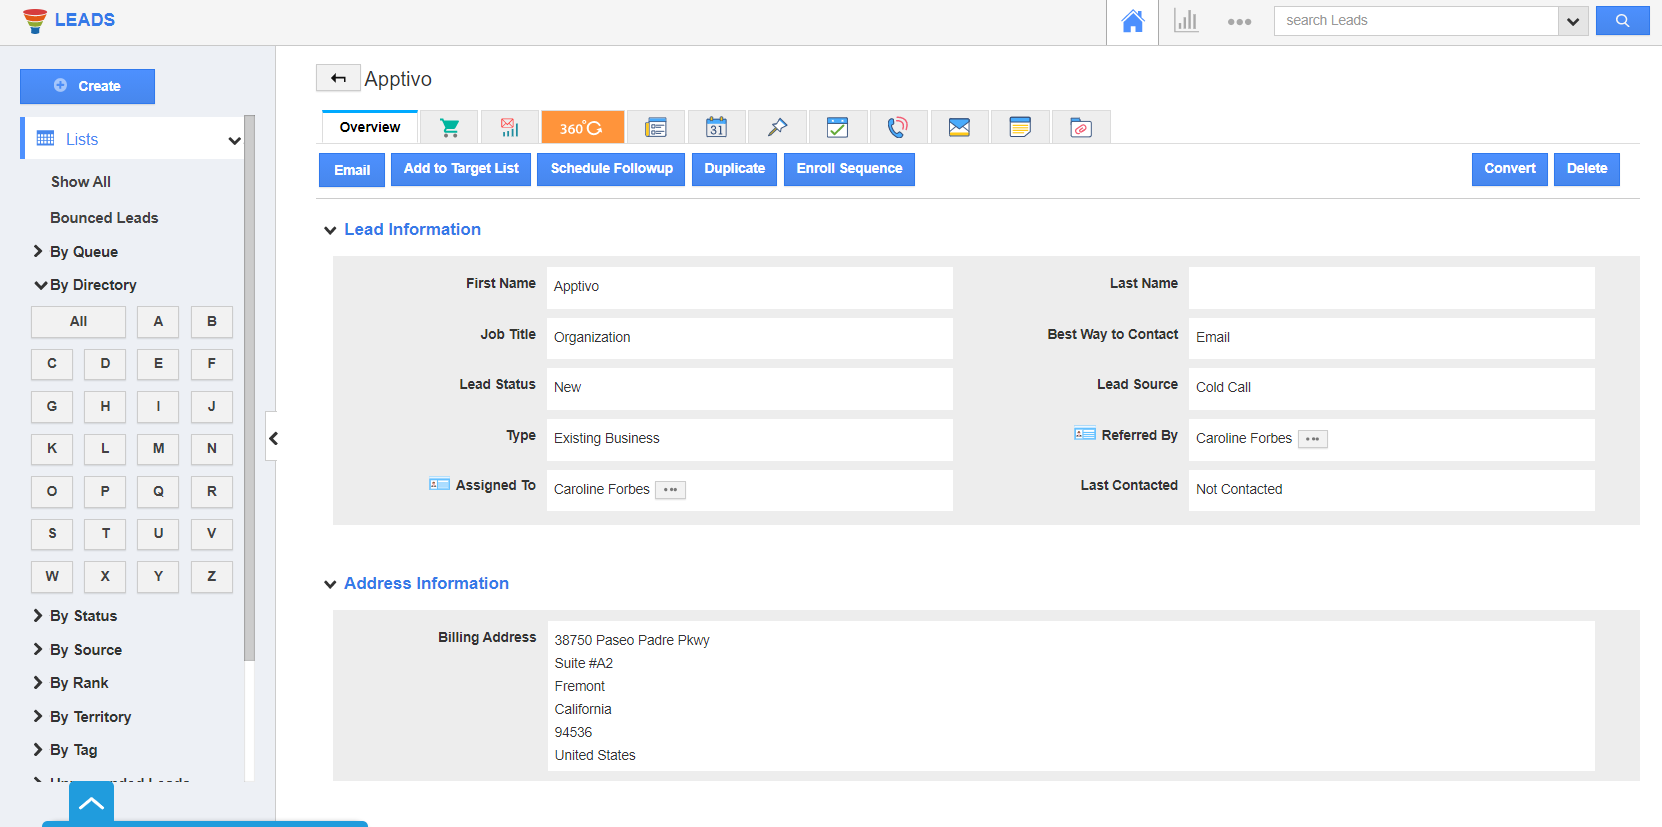Go to the home icon

tap(1132, 21)
